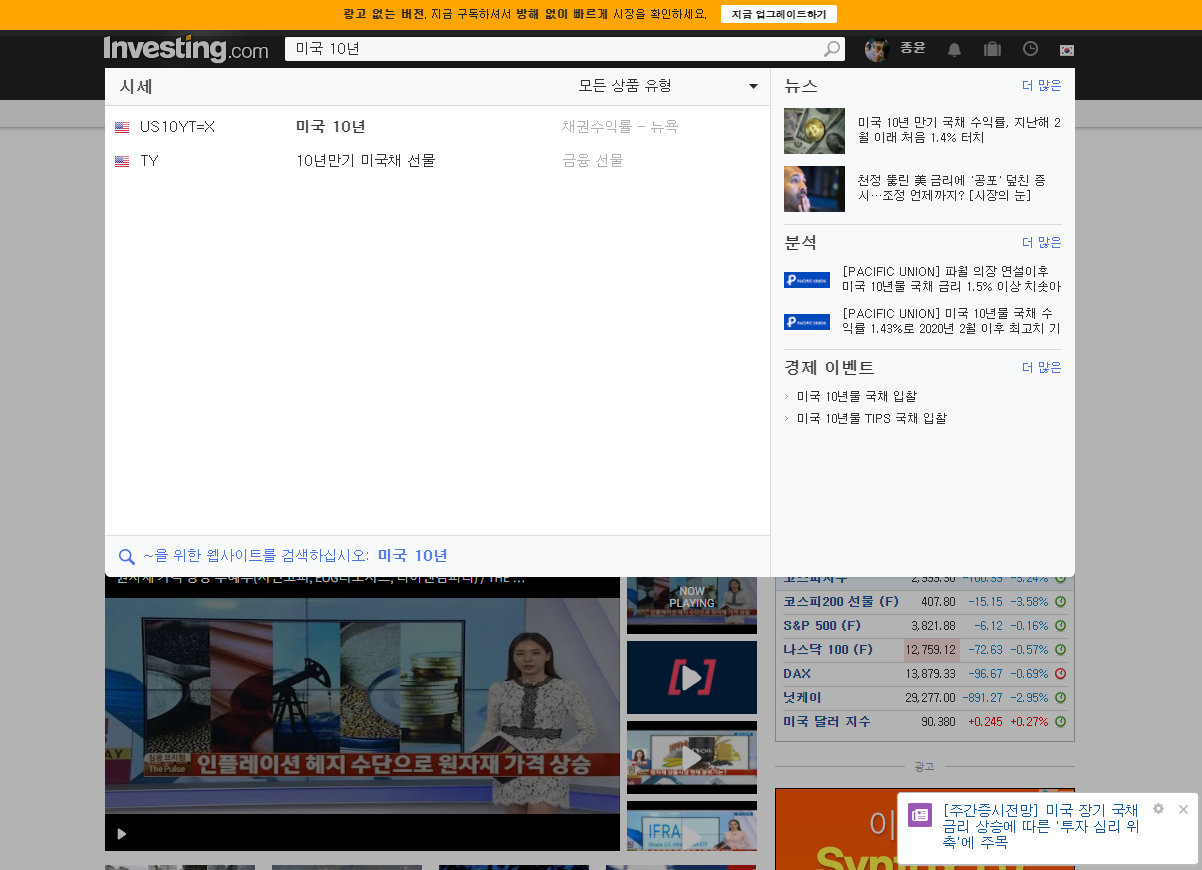Click clock icon in the 코스피200 선물 row

[x=1060, y=602]
